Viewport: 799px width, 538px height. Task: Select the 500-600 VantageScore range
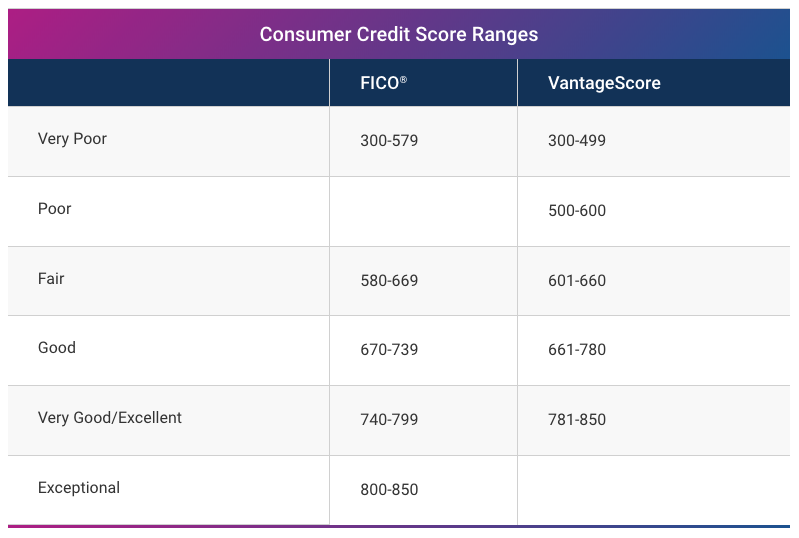[577, 211]
